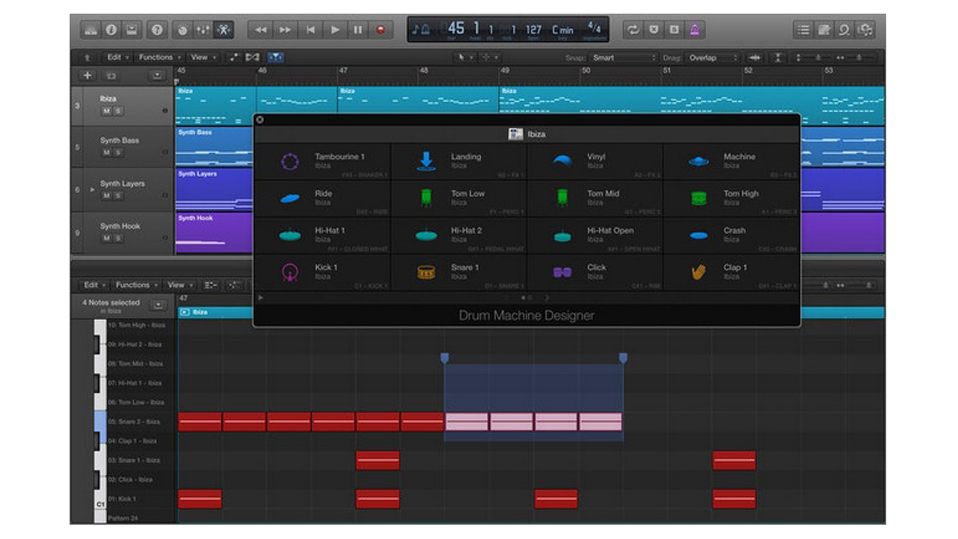Select the Snare 1 drum pad
Viewport: 958px width, 539px height.
[459, 272]
